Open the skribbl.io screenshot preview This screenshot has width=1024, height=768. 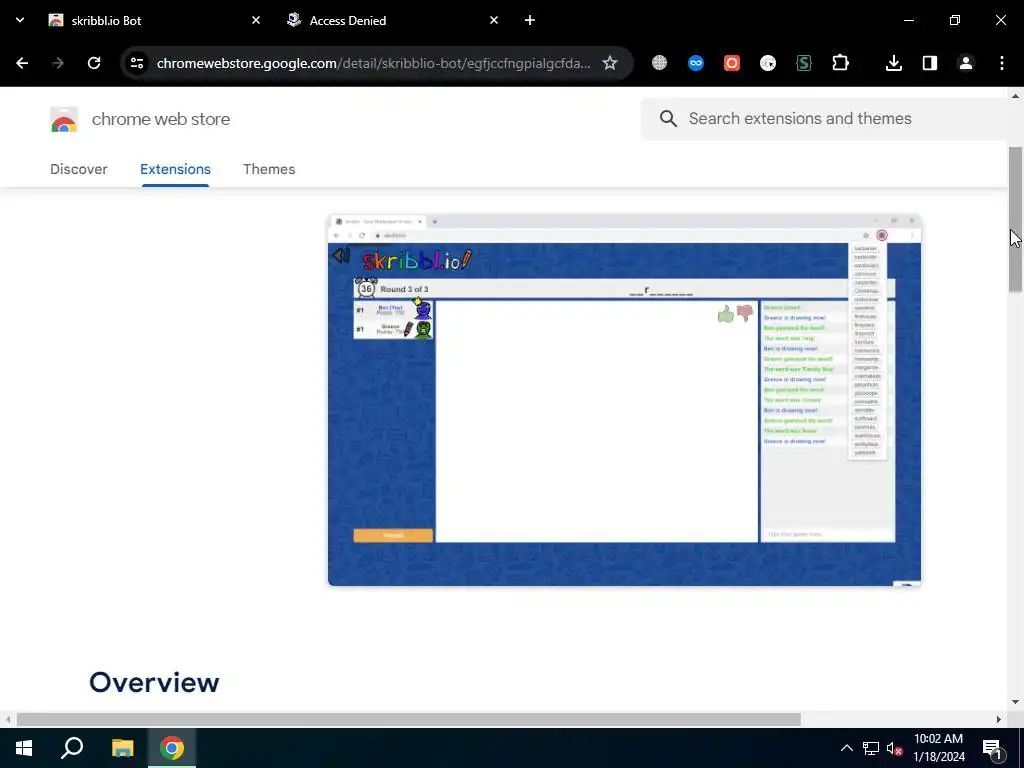click(624, 400)
